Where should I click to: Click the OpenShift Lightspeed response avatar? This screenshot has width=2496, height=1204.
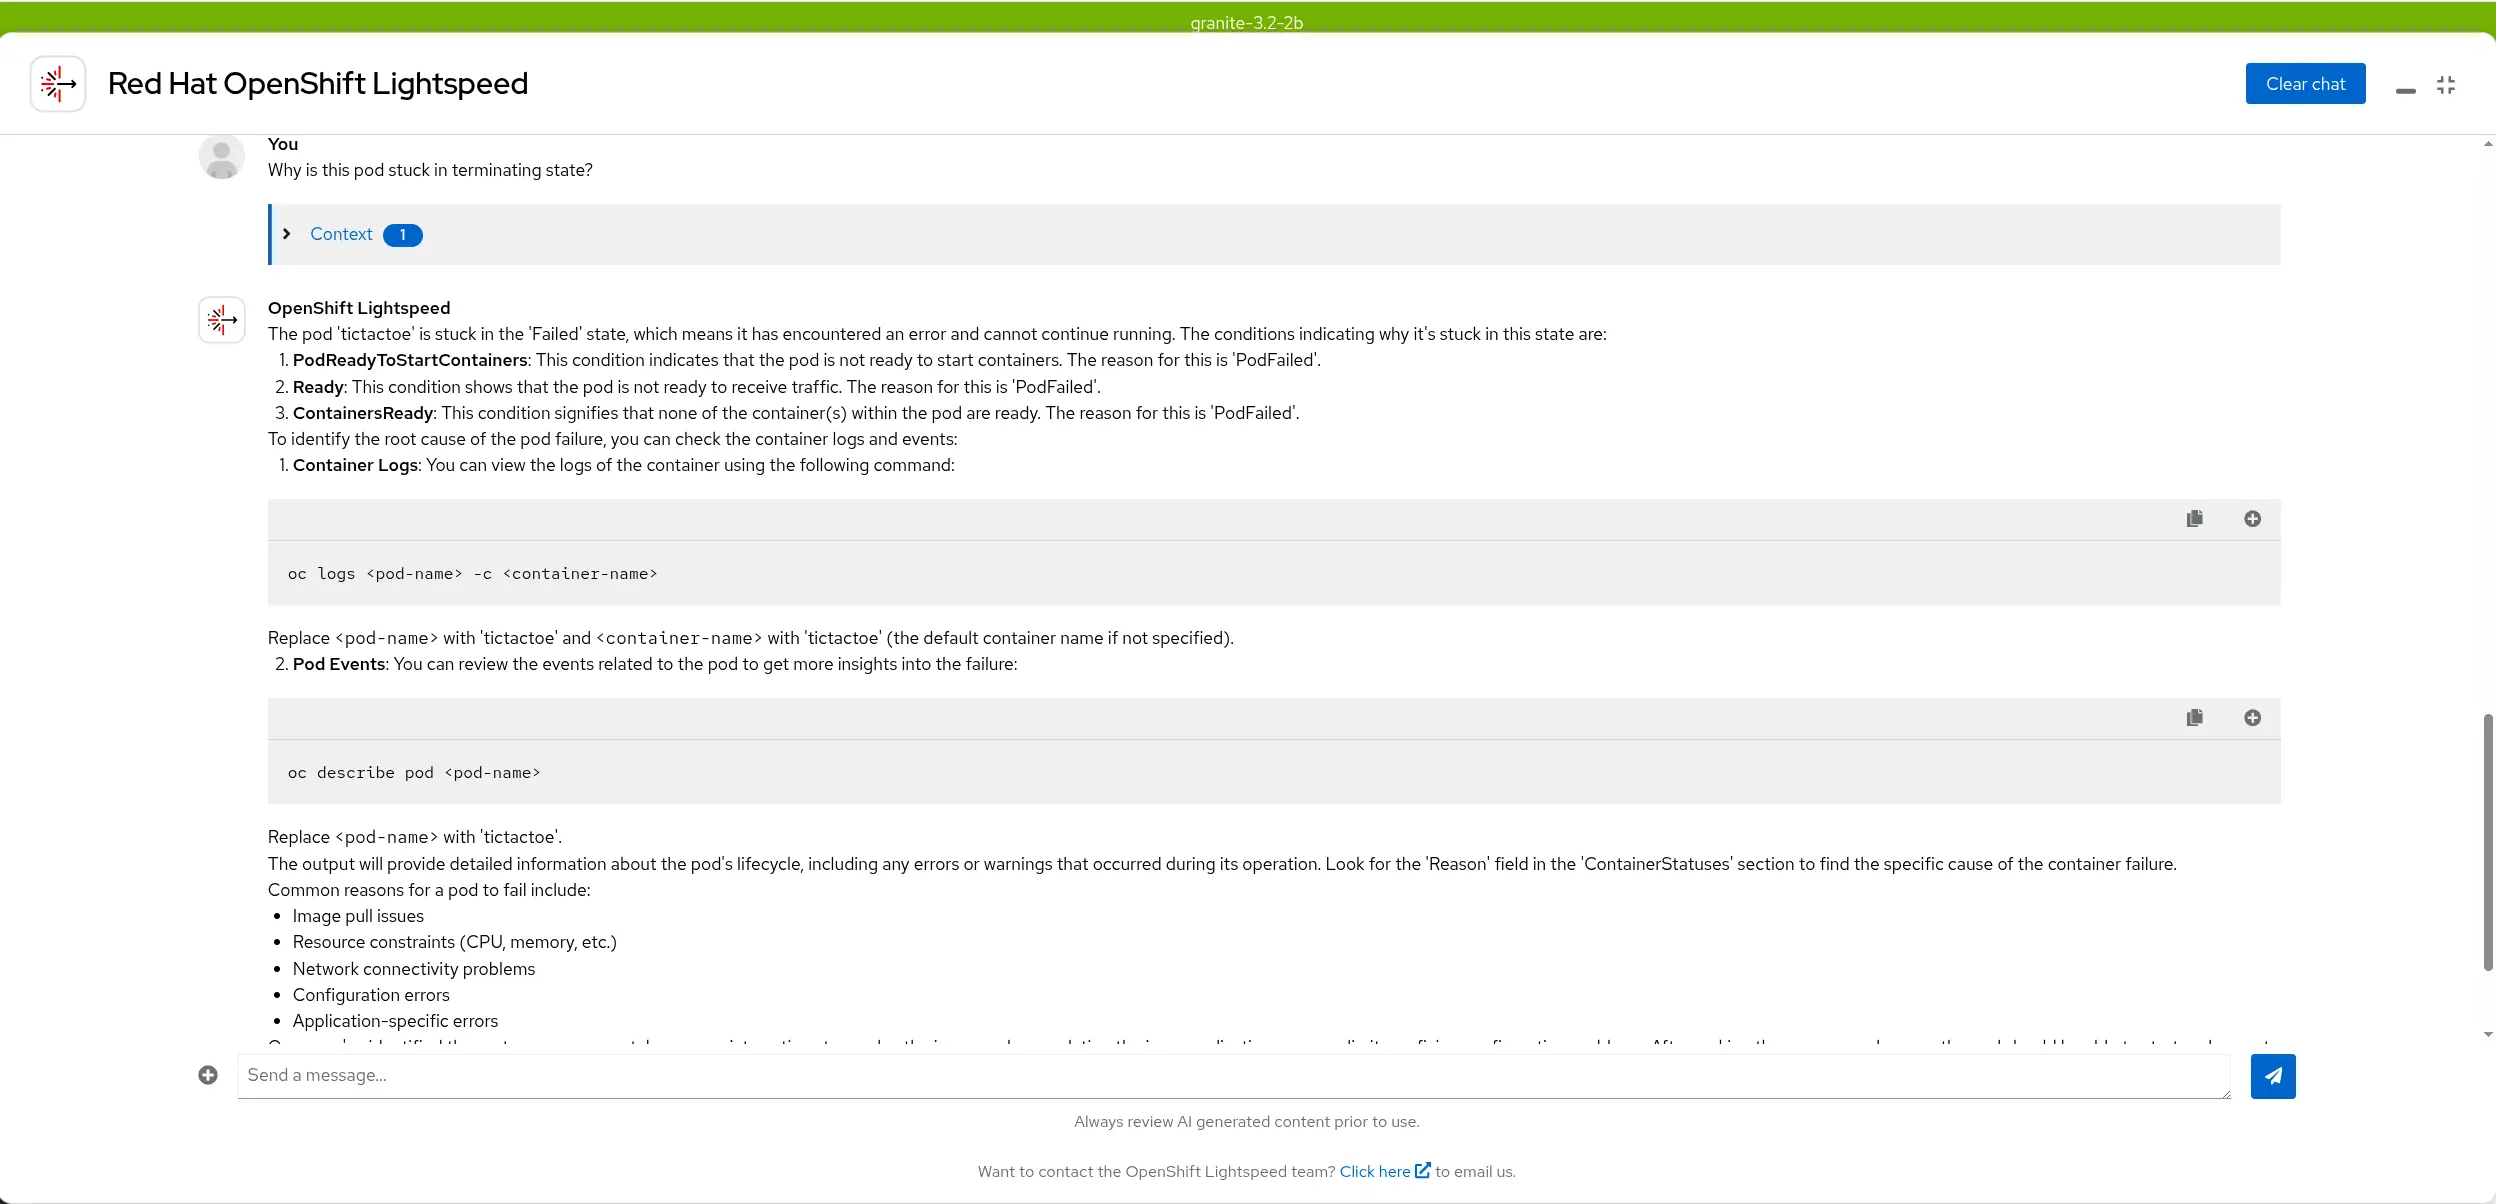(222, 320)
